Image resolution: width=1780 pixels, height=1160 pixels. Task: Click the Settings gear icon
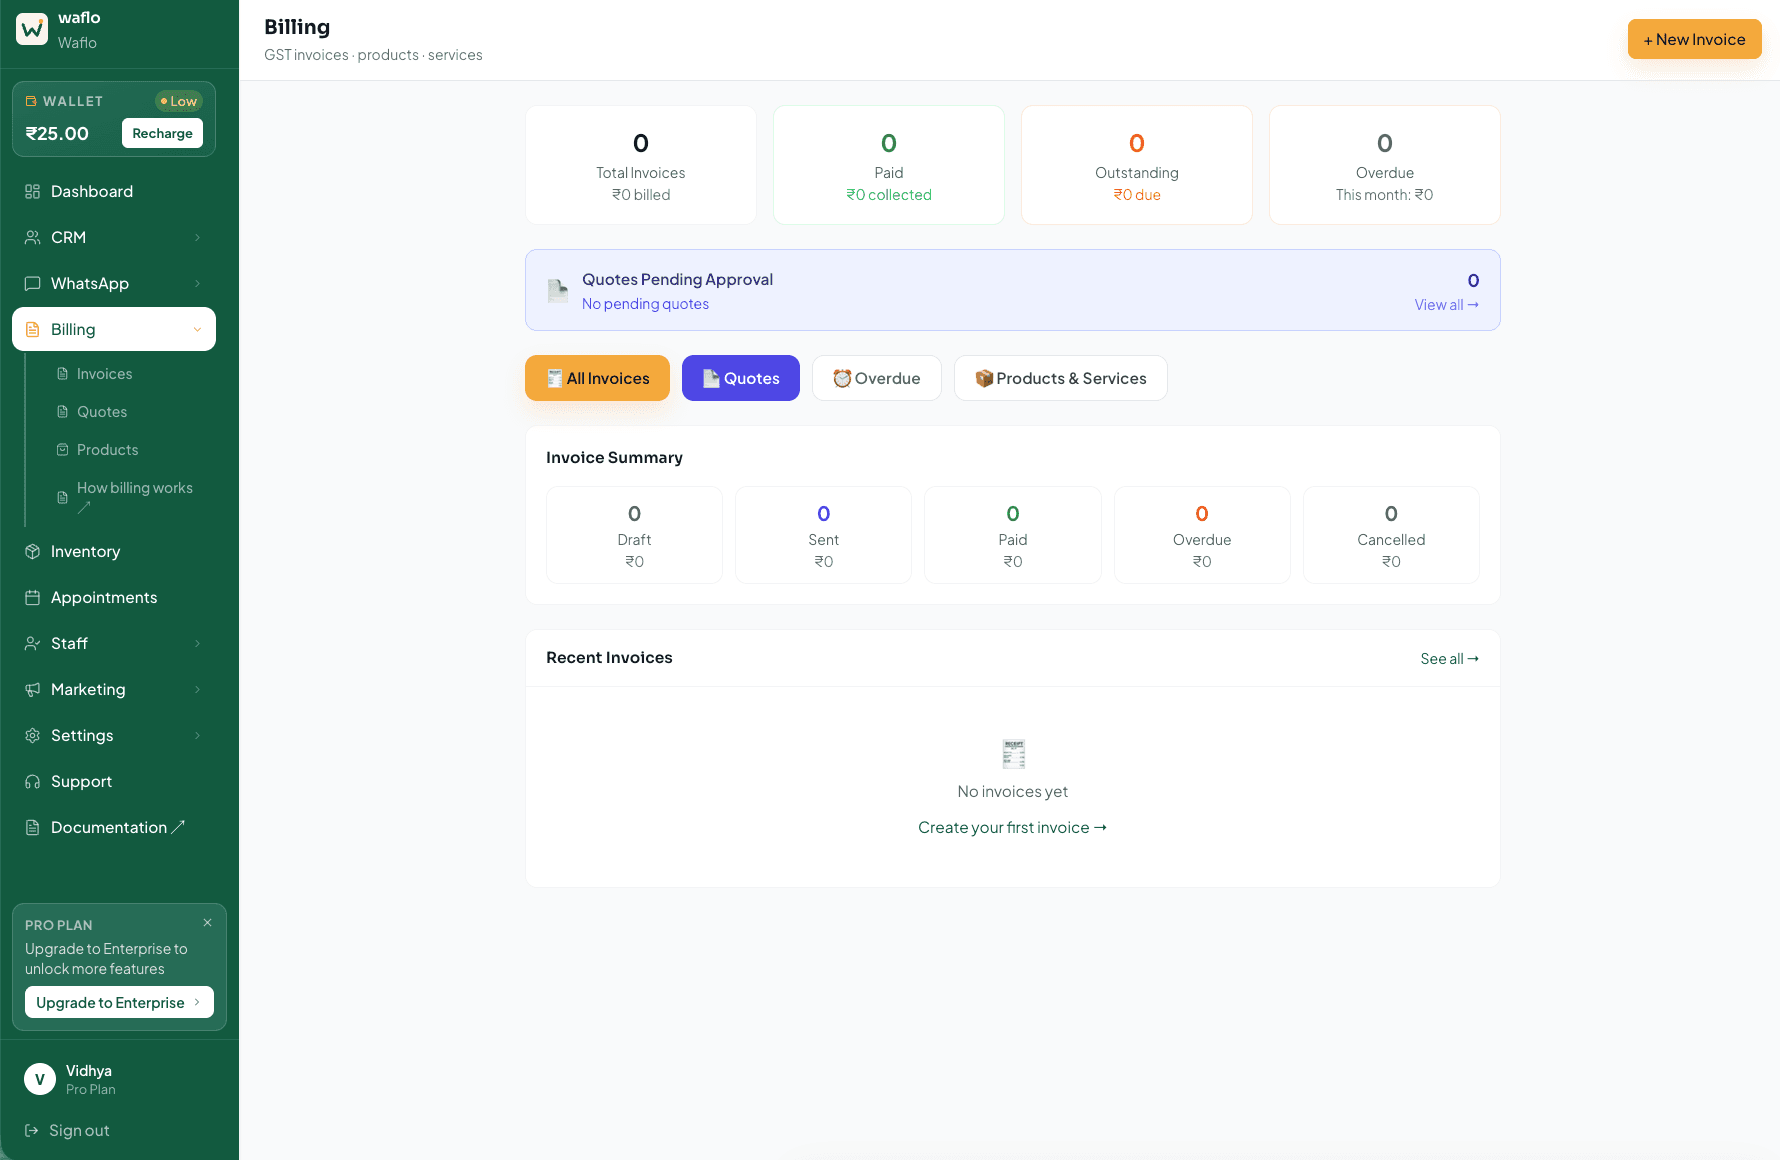[x=32, y=735]
